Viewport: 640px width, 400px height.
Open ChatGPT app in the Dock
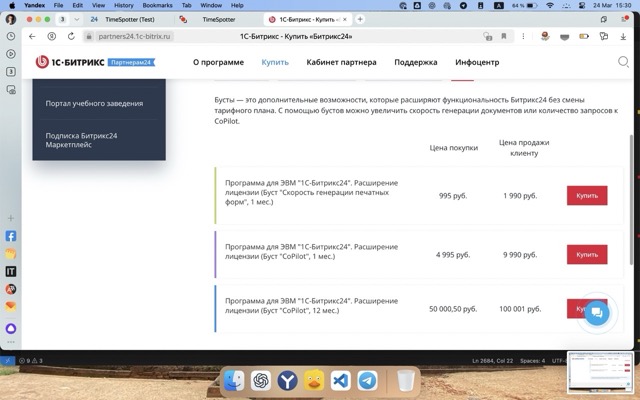(x=260, y=381)
